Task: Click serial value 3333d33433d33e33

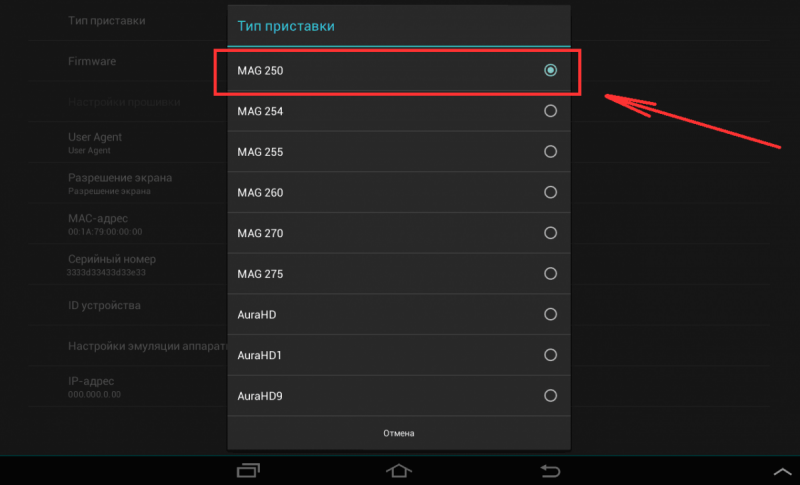Action: coord(106,272)
